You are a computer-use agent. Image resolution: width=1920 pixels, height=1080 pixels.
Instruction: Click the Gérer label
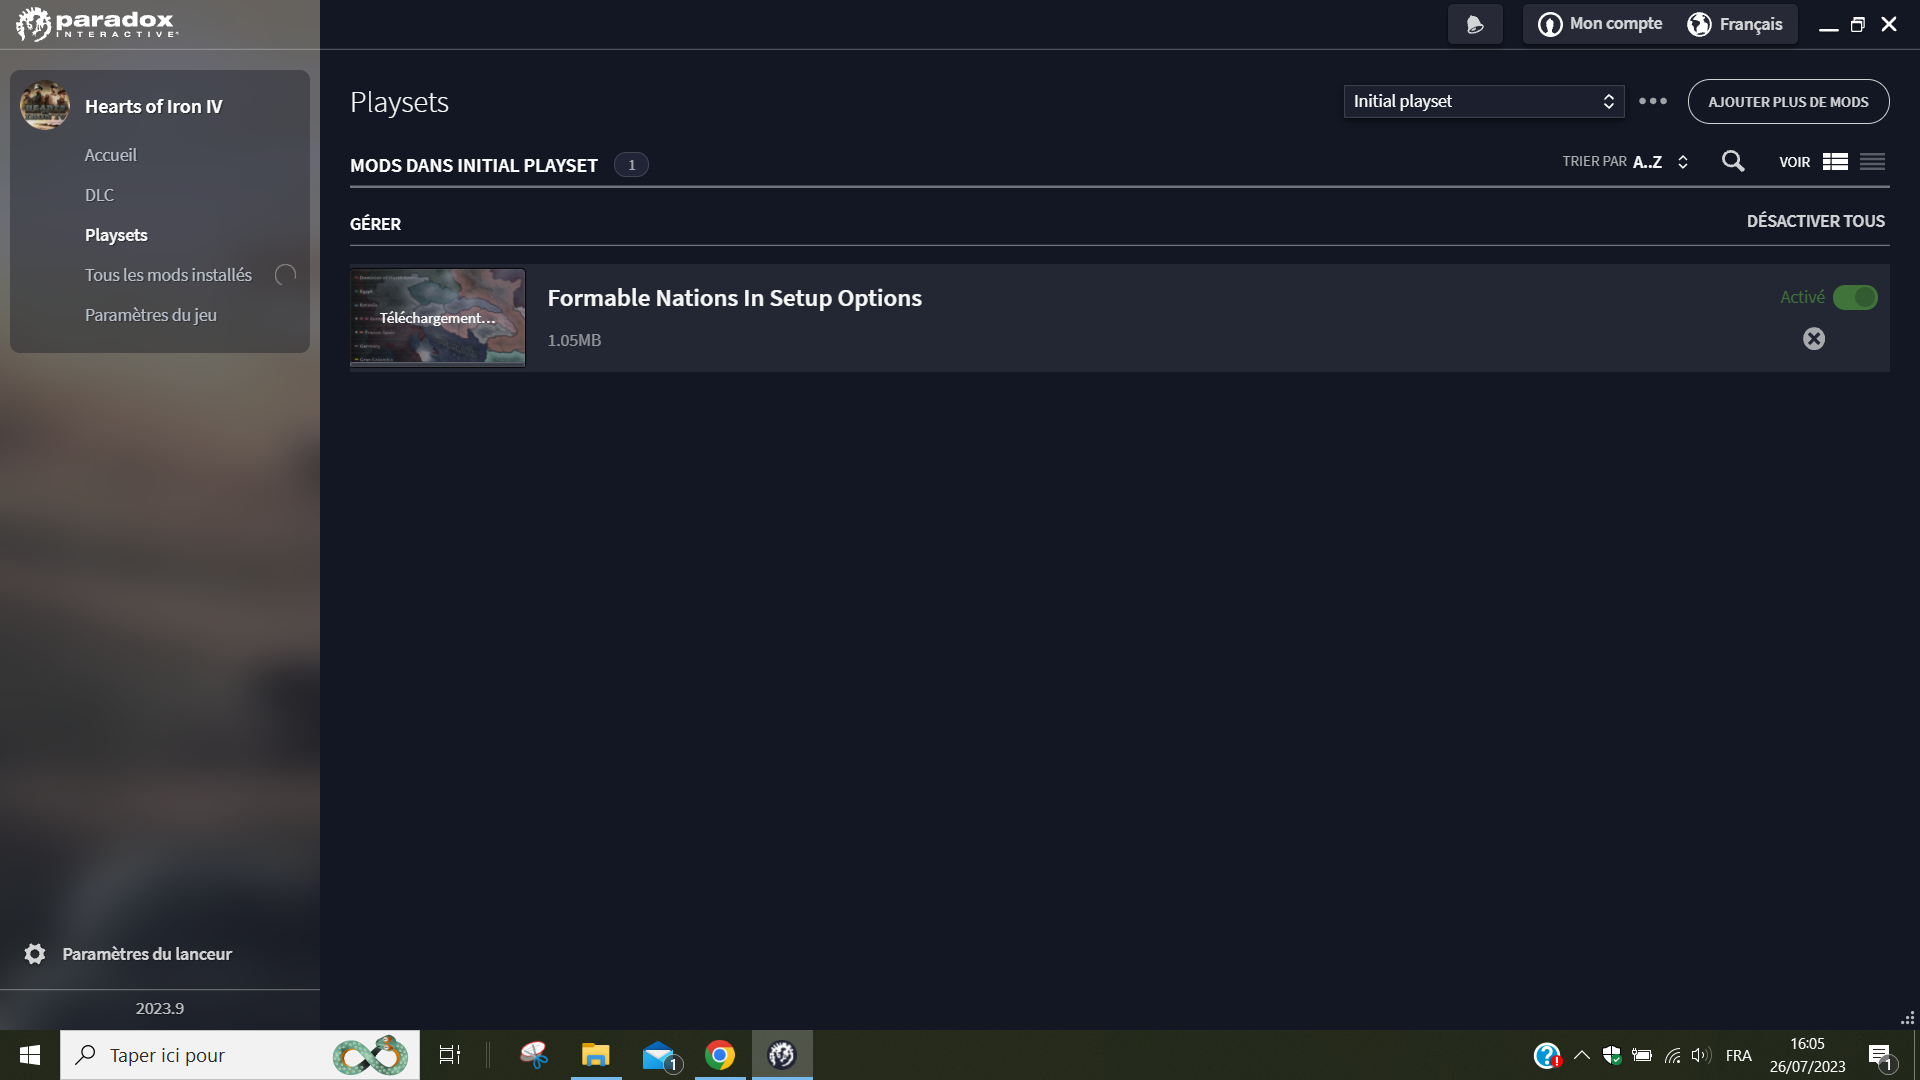(375, 224)
